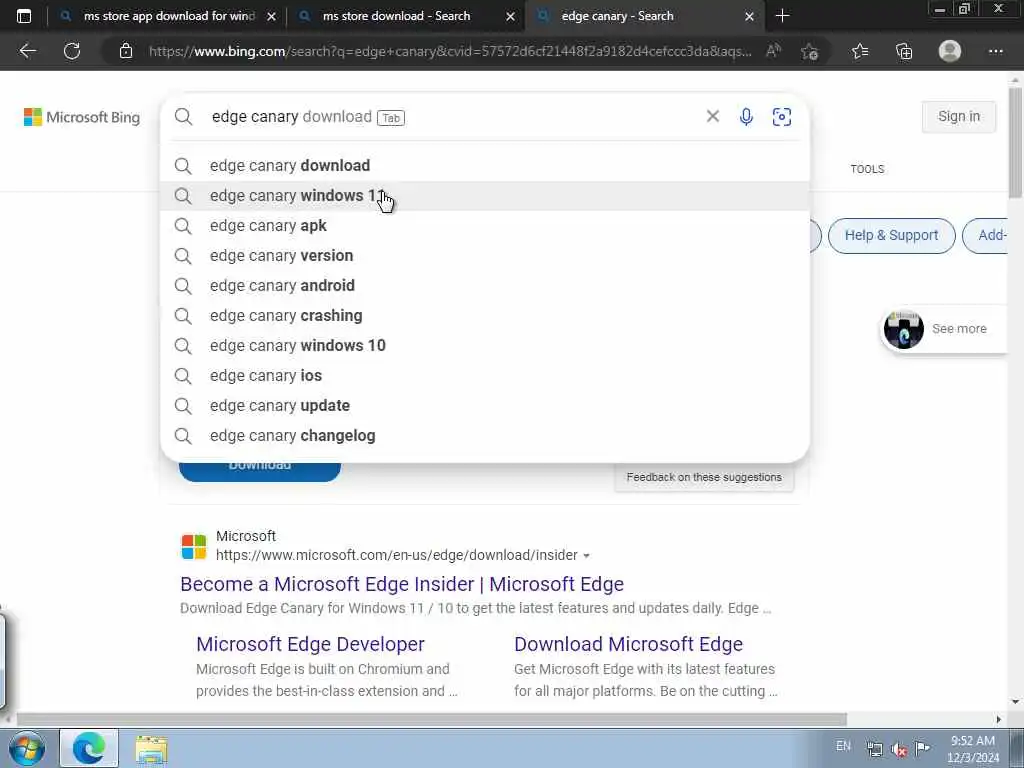Clear the Bing search box text
Viewport: 1024px width, 768px height.
pos(712,116)
